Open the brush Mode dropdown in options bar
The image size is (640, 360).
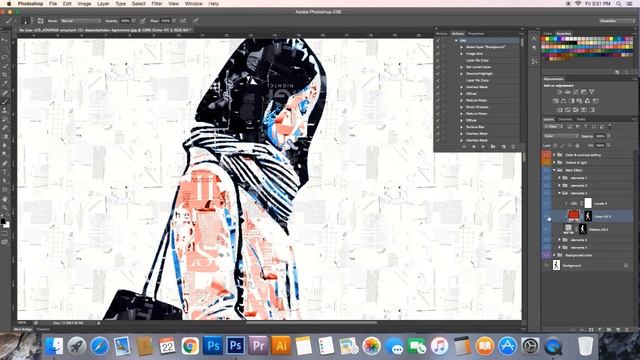[80, 20]
